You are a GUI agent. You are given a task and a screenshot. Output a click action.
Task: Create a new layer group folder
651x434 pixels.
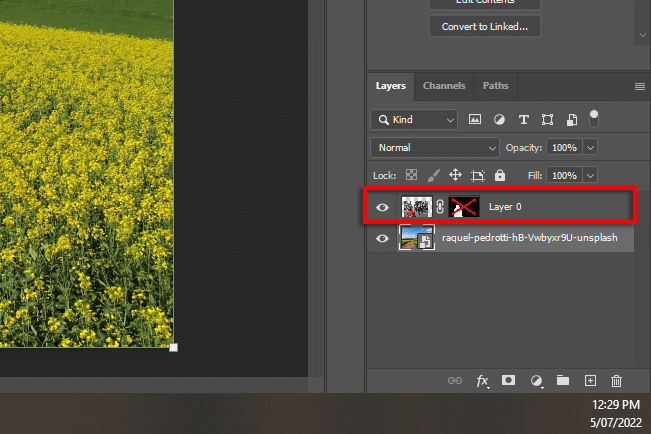(563, 381)
